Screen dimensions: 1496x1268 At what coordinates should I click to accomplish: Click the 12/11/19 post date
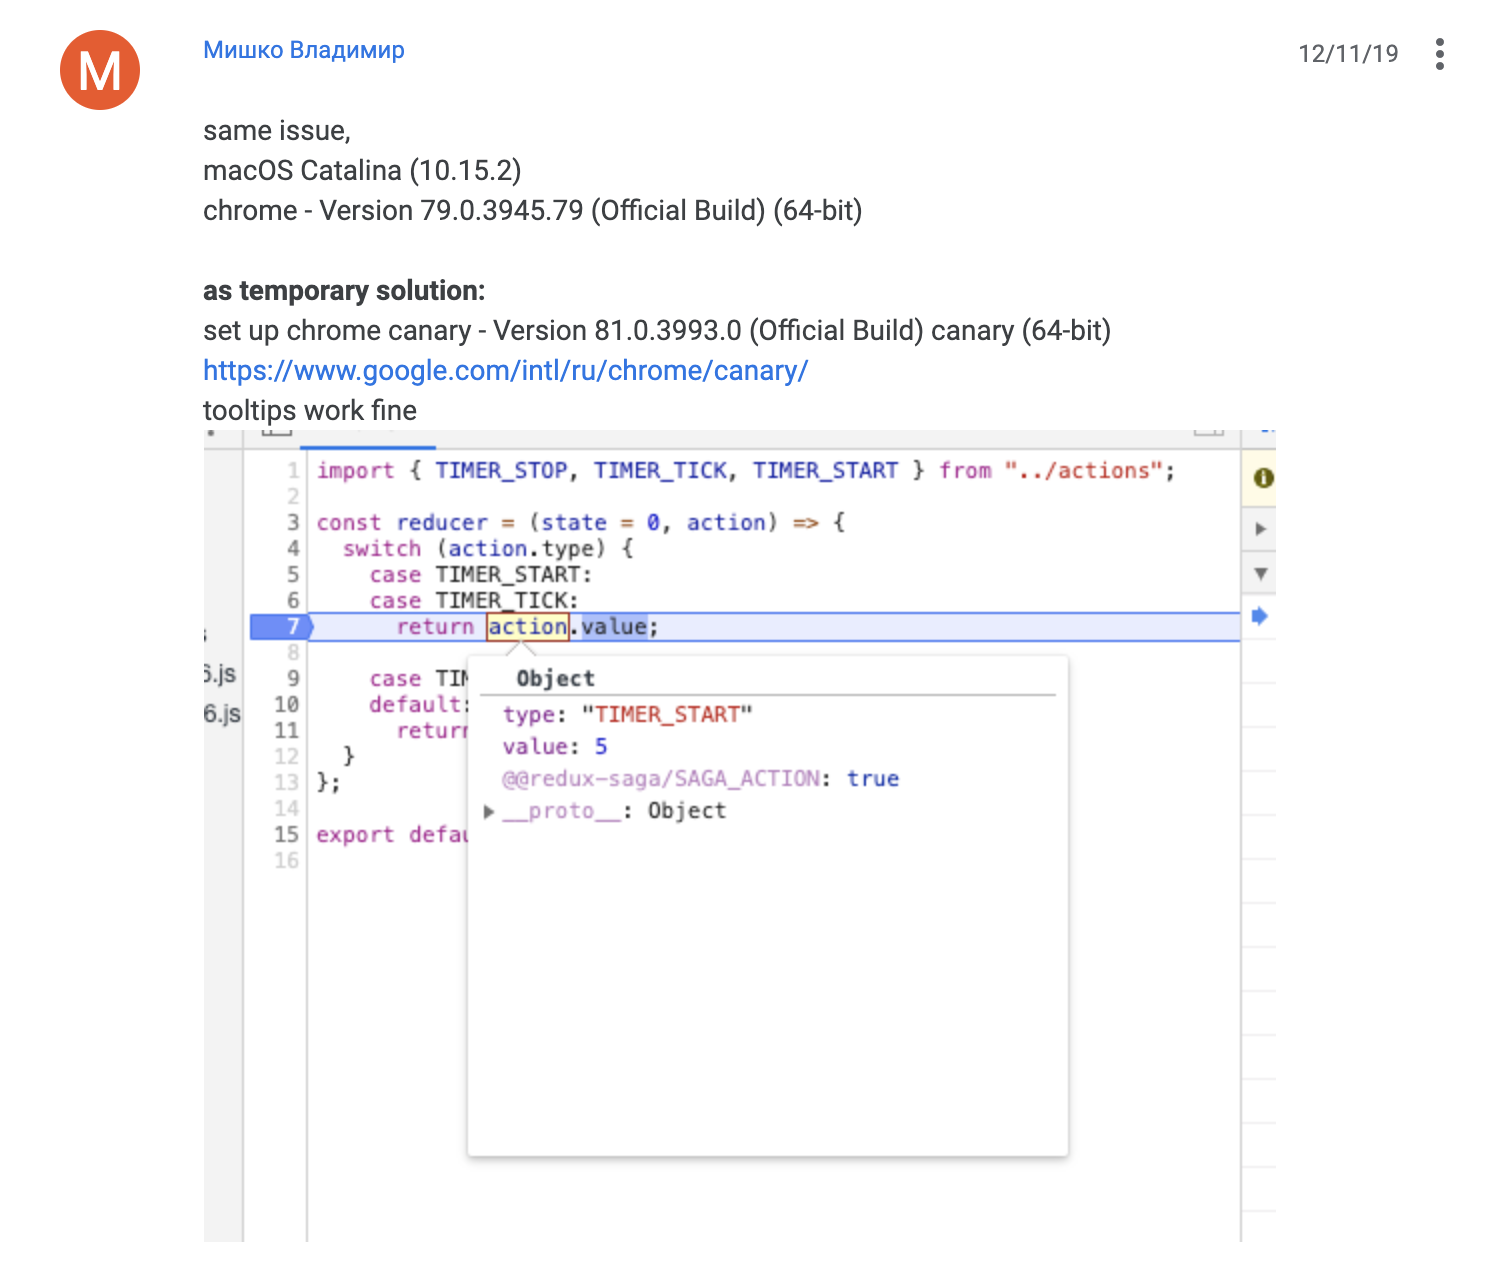pos(1348,54)
